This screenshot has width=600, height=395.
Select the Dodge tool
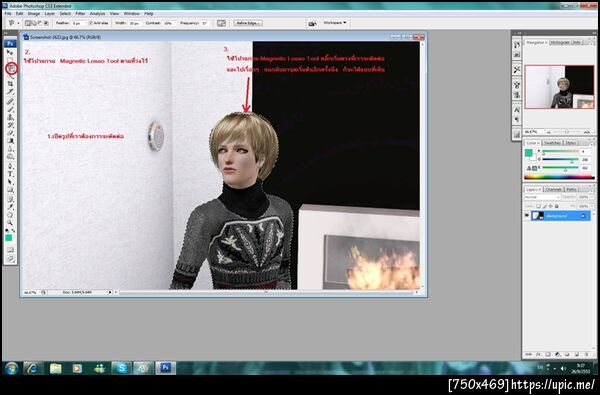tap(10, 157)
